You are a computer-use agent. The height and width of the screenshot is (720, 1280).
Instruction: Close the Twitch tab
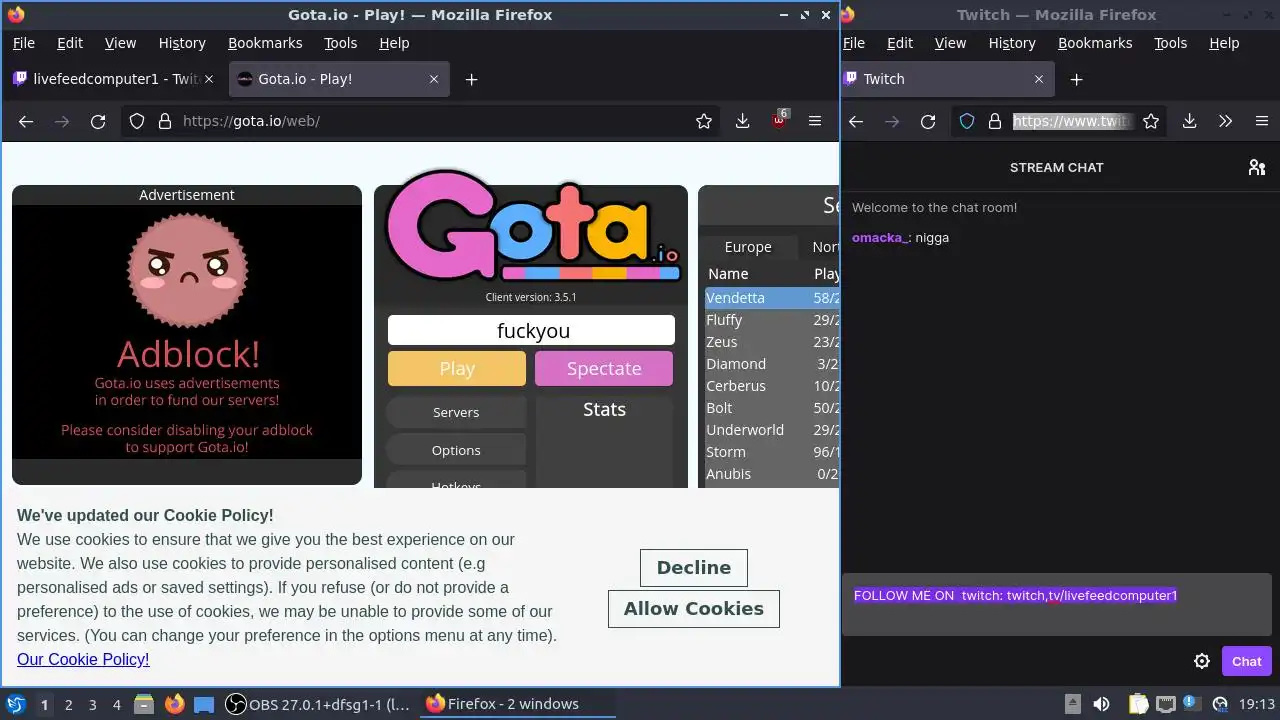[1039, 79]
